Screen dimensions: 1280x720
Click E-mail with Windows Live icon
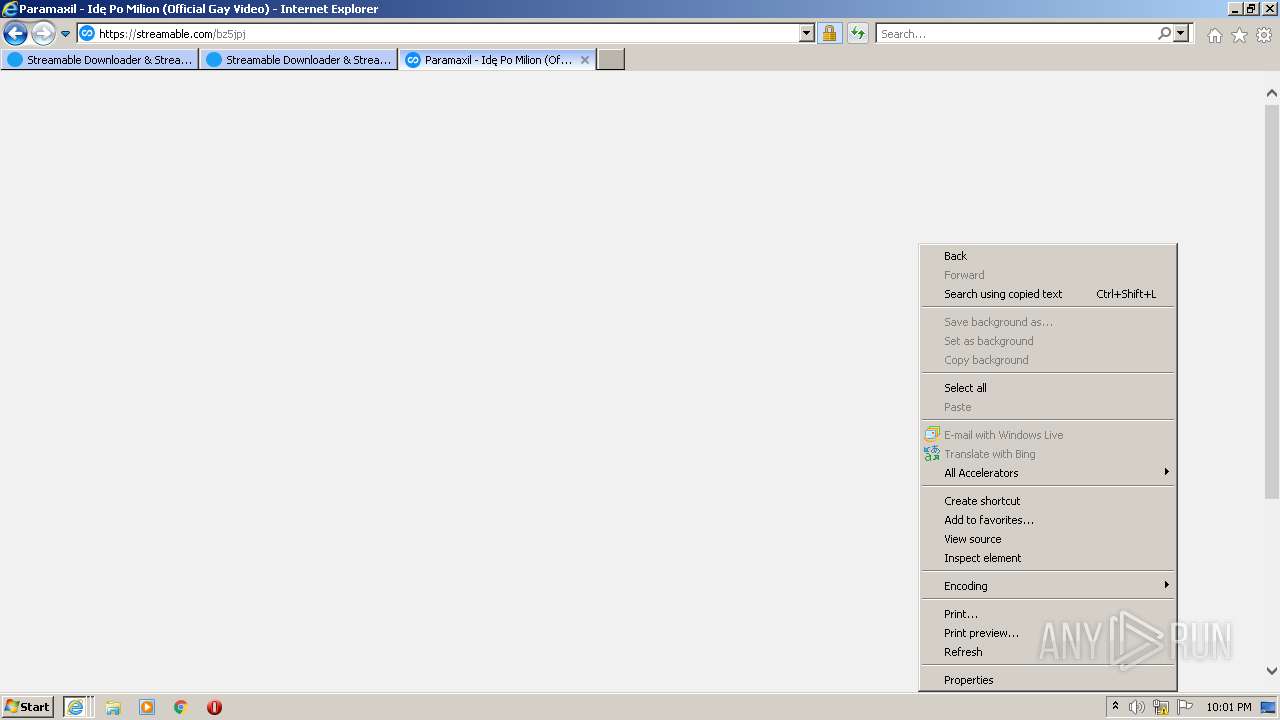[932, 435]
